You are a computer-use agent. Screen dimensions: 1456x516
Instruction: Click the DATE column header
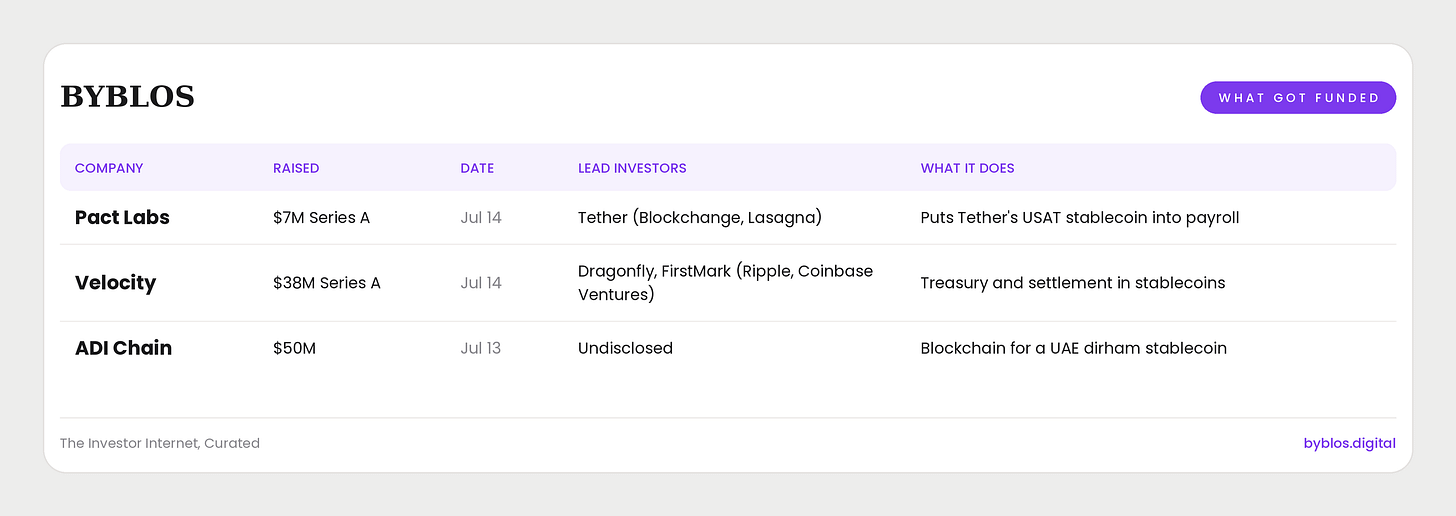point(477,168)
